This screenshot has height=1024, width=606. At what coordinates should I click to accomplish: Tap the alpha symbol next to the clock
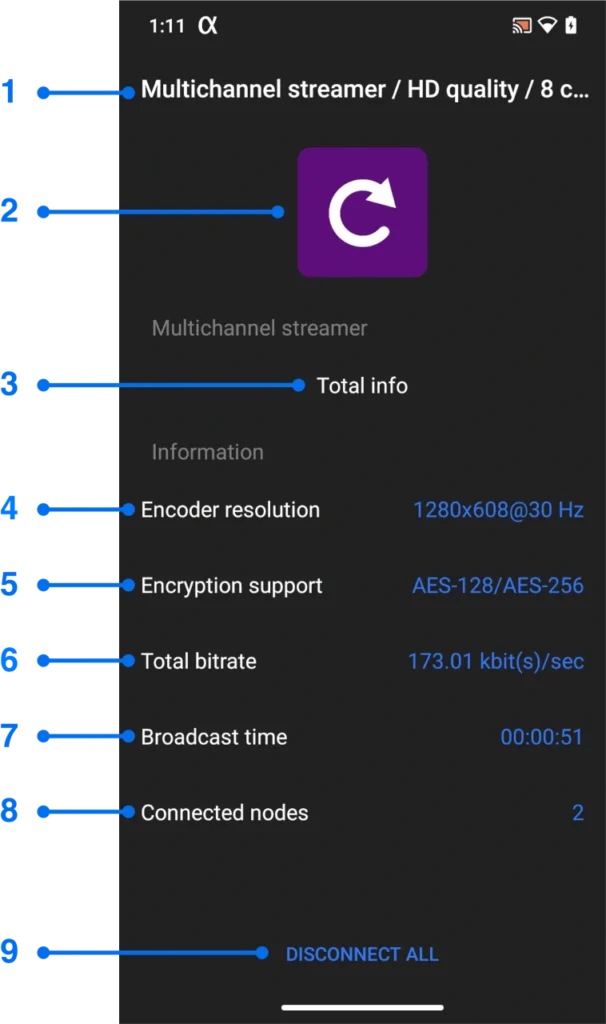[209, 26]
